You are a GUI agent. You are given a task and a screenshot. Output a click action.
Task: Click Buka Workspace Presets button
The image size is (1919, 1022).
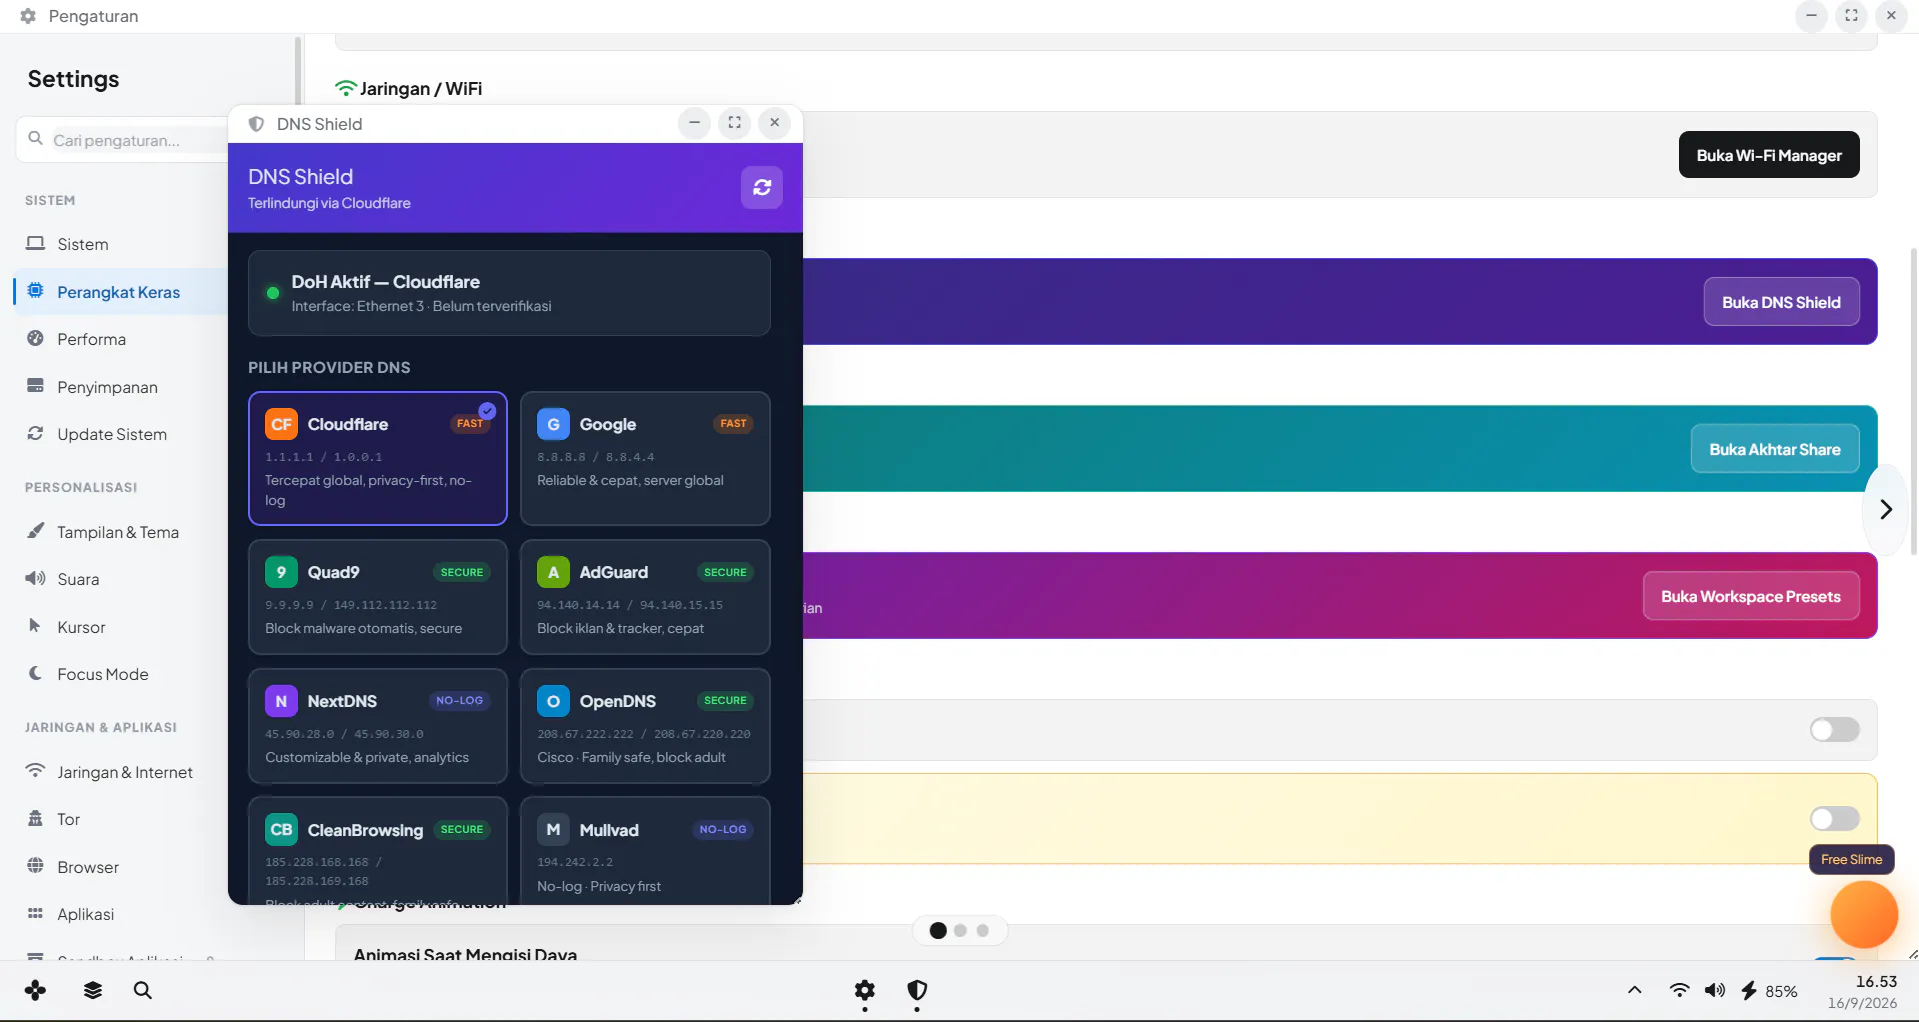pyautogui.click(x=1751, y=596)
